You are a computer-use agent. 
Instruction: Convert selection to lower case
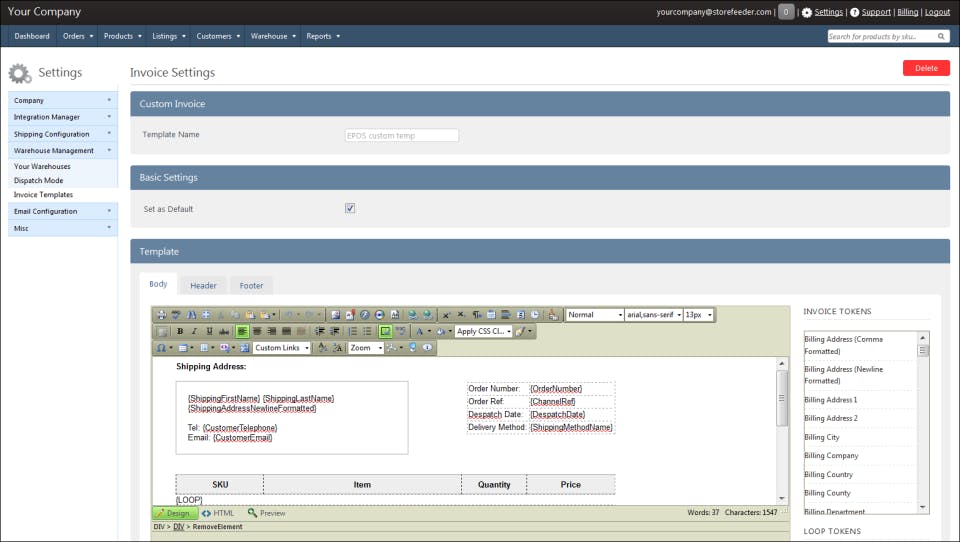pyautogui.click(x=323, y=347)
